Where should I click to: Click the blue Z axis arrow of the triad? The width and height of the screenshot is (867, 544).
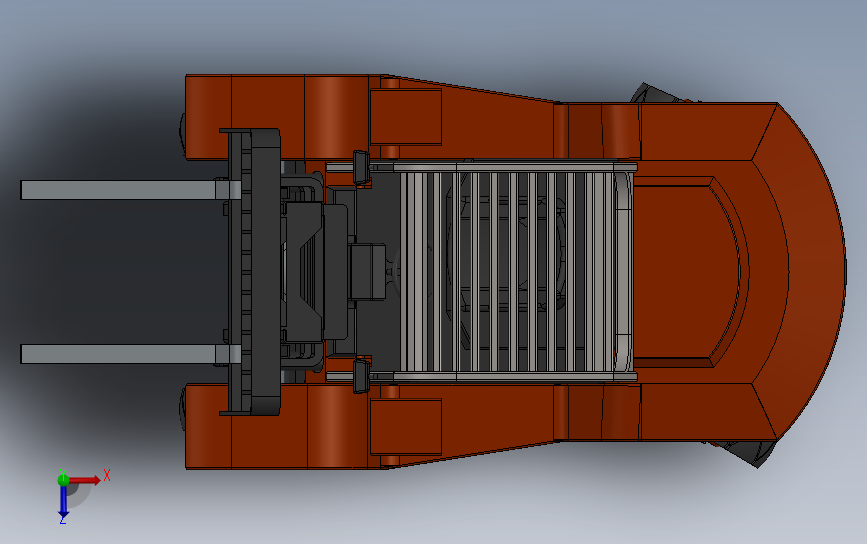63,502
